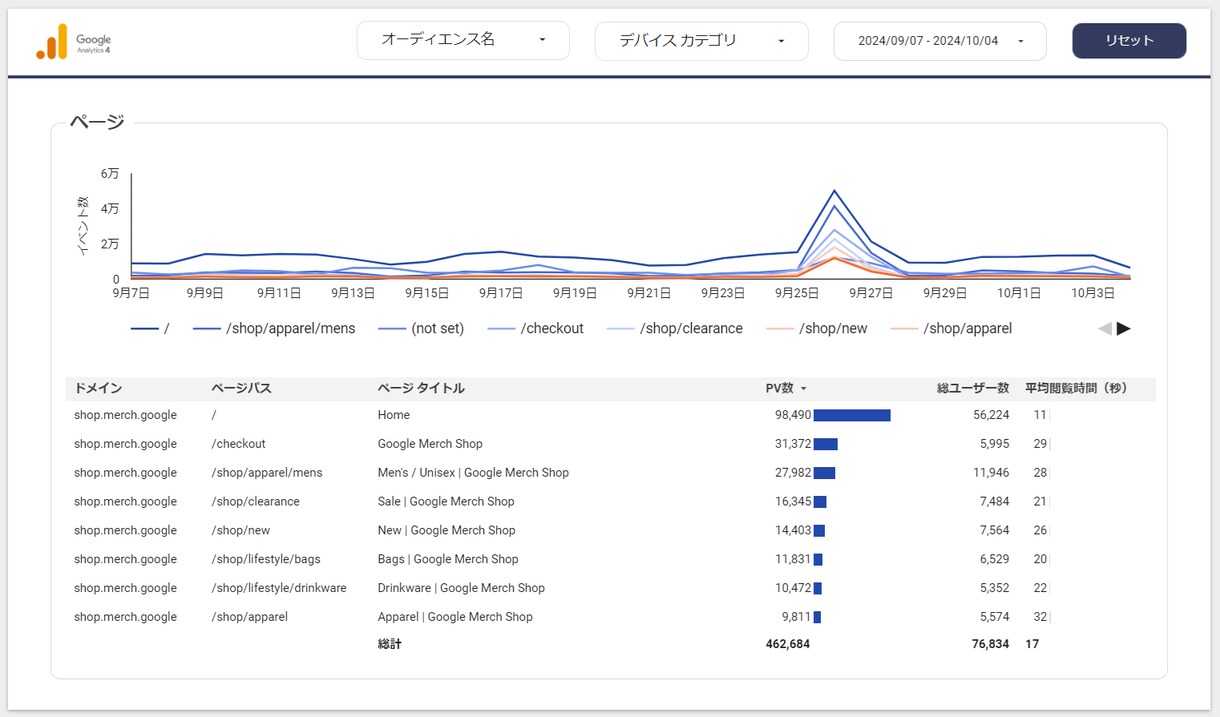Click the 9月25日 x-axis label
The image size is (1220, 717).
(x=797, y=293)
